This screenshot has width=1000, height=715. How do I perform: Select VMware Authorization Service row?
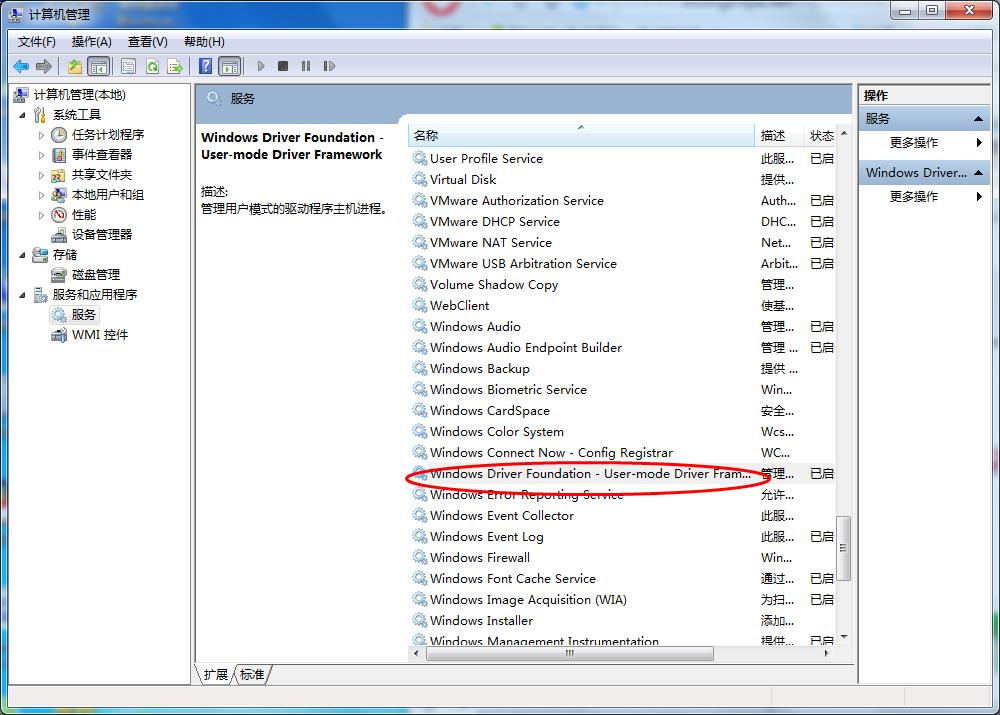coord(622,200)
